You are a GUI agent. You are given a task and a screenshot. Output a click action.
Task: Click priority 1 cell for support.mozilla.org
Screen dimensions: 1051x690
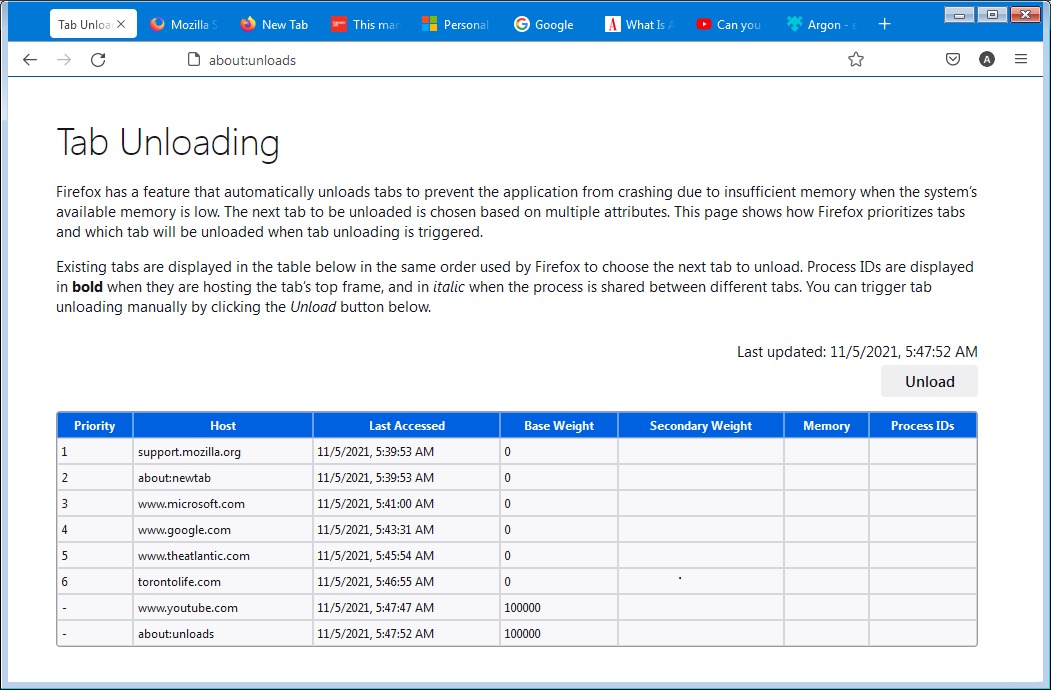(95, 452)
